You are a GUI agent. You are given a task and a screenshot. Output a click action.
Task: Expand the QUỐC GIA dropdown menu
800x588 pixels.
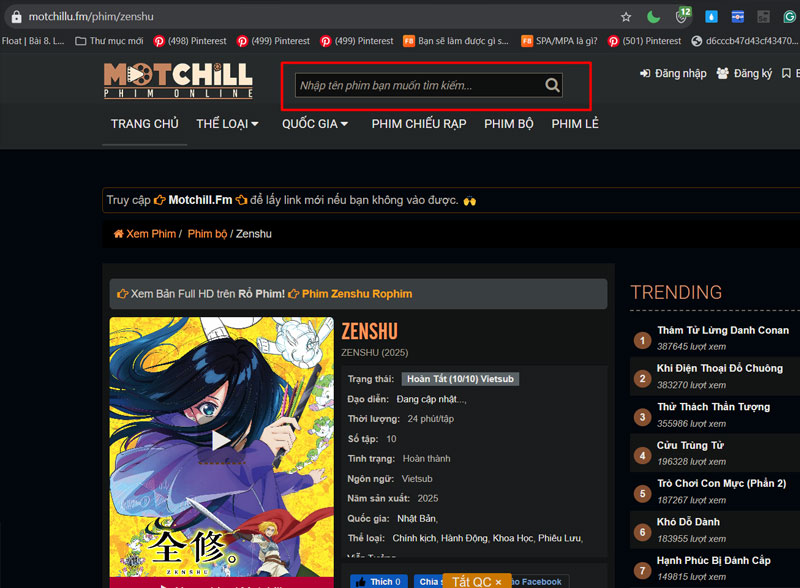315,124
